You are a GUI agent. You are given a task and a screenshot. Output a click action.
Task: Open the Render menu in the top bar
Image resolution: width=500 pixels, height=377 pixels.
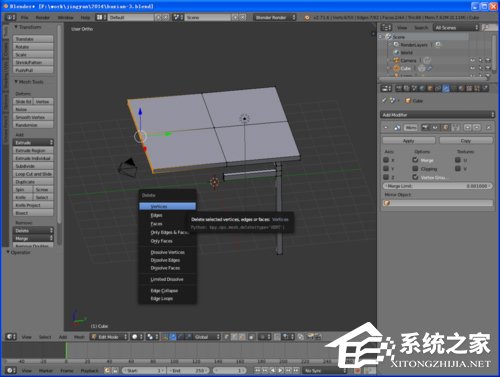[x=43, y=17]
